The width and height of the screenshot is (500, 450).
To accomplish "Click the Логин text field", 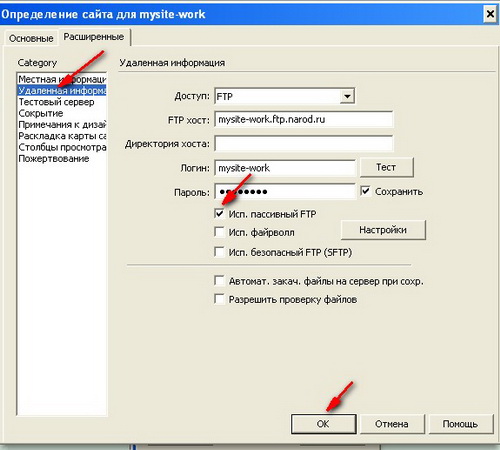I will (285, 168).
